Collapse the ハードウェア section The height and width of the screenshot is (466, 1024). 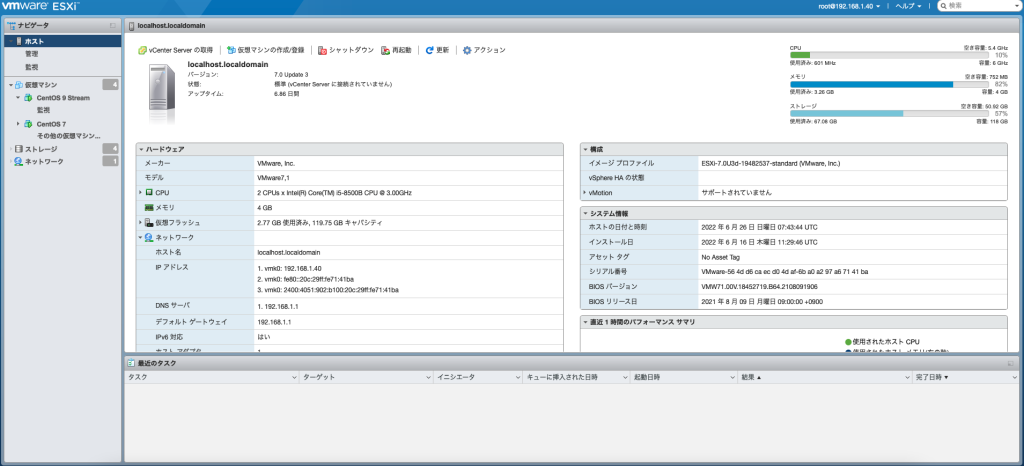coord(141,149)
